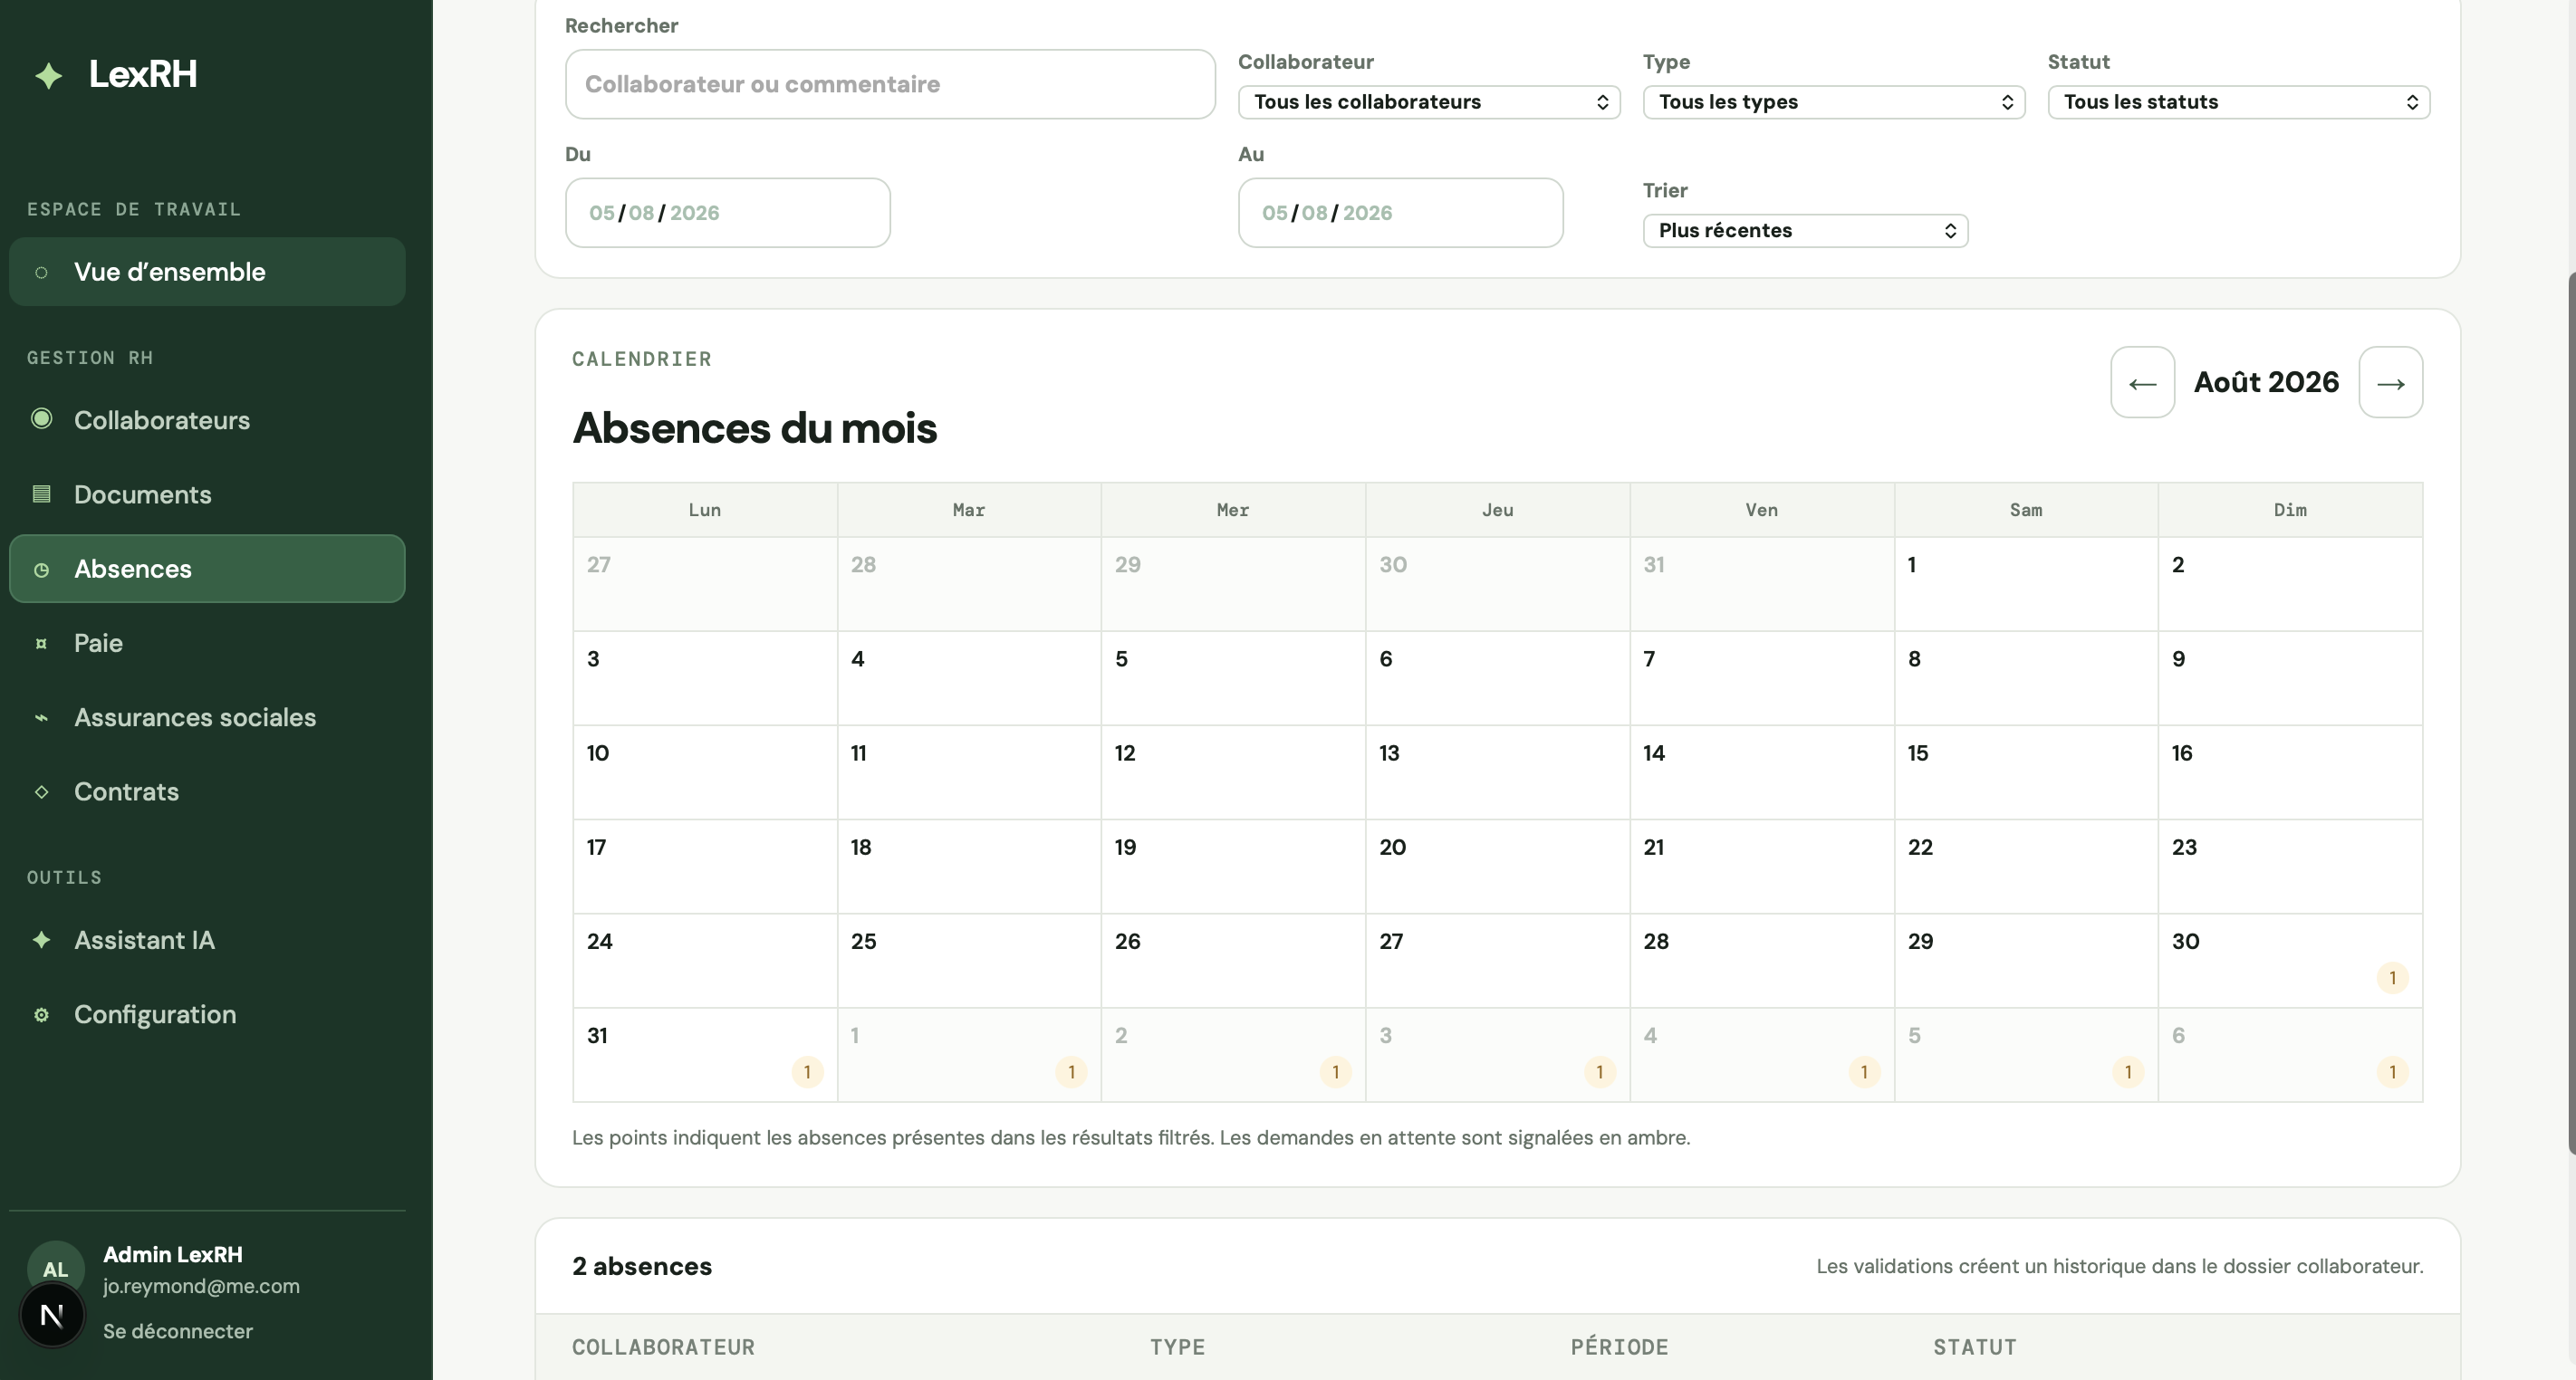Image resolution: width=2576 pixels, height=1380 pixels.
Task: Click the LexRH star logo icon
Action: (48, 75)
